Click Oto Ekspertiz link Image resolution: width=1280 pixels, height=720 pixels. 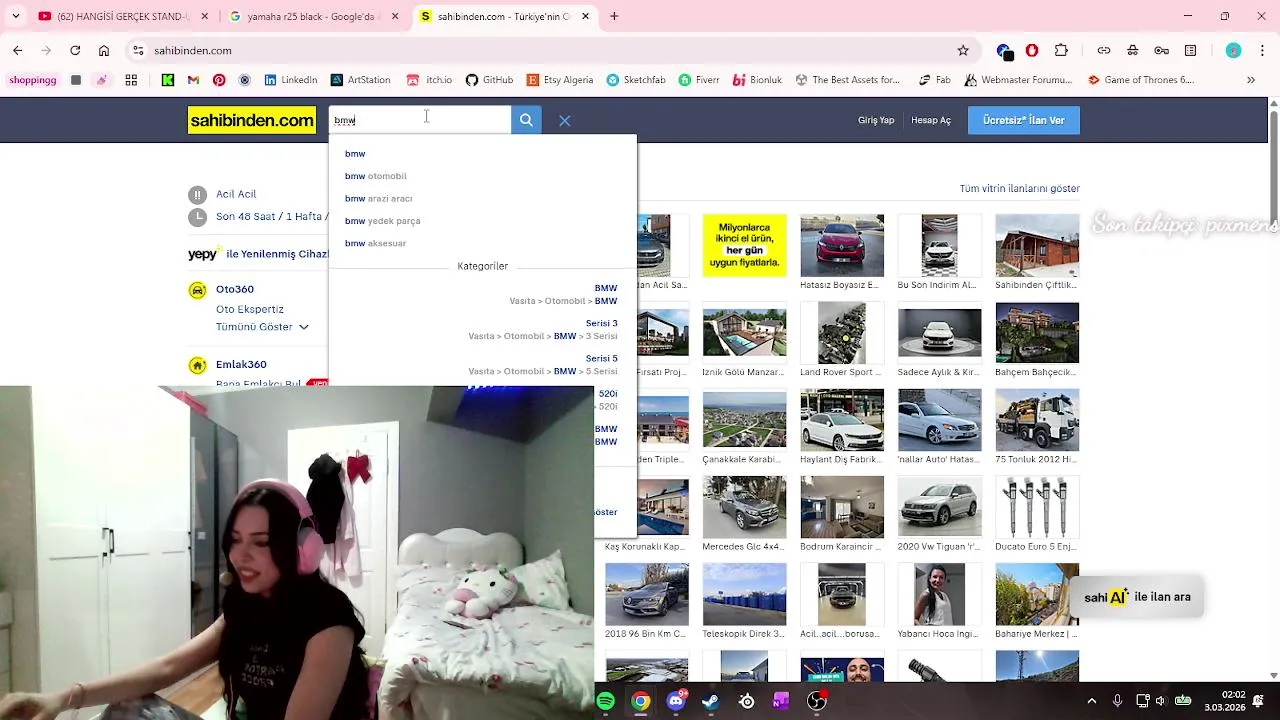pyautogui.click(x=250, y=309)
